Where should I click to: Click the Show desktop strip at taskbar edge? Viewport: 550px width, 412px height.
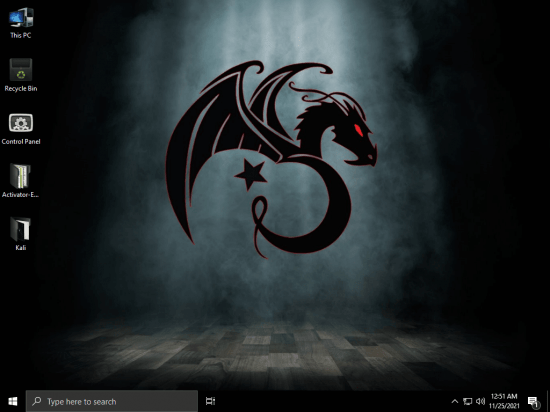click(548, 401)
